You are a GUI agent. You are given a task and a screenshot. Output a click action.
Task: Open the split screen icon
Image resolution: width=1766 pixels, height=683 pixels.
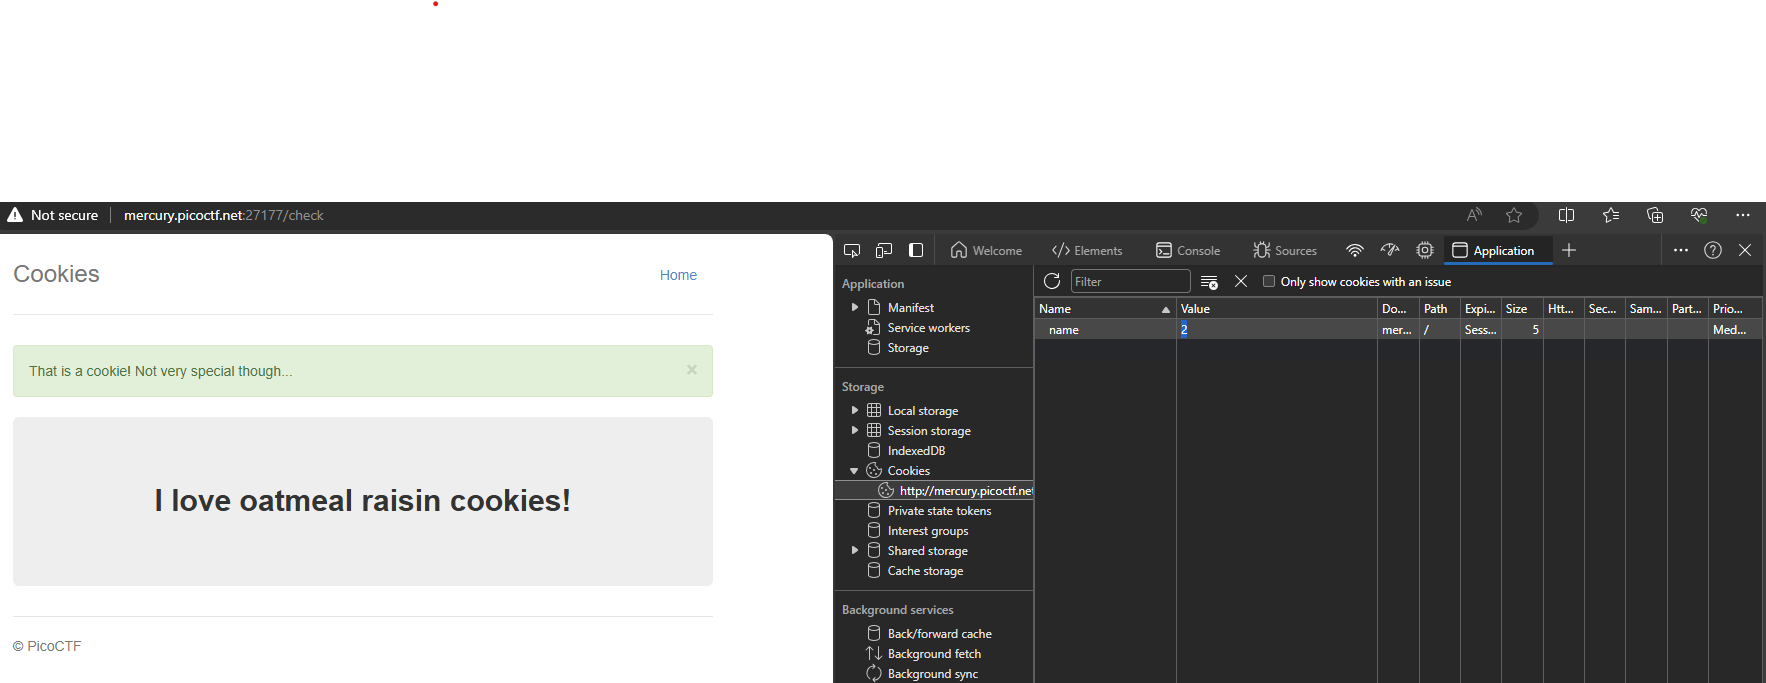(1566, 215)
